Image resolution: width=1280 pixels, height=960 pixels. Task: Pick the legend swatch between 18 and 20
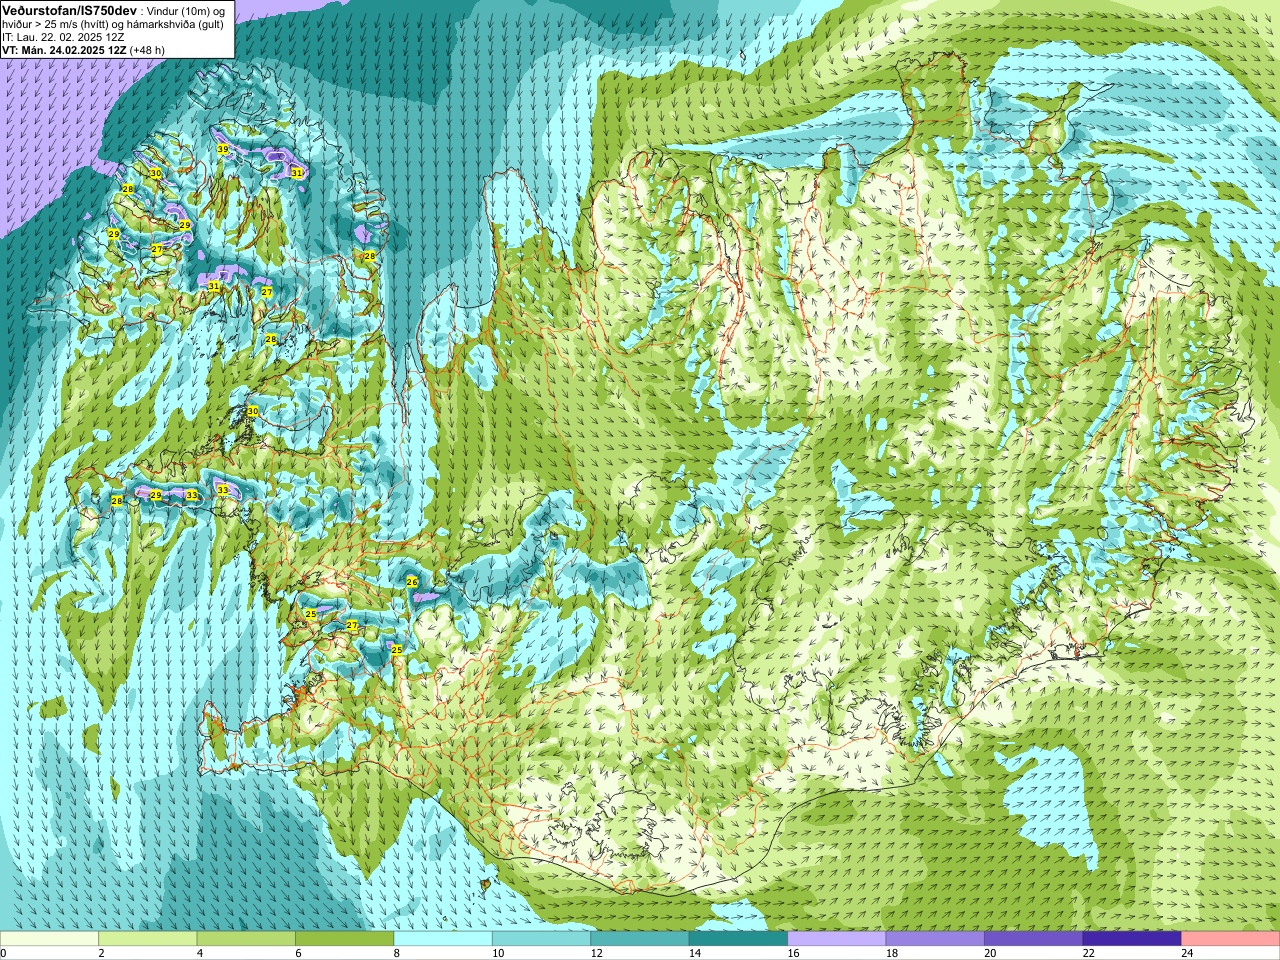pyautogui.click(x=936, y=939)
